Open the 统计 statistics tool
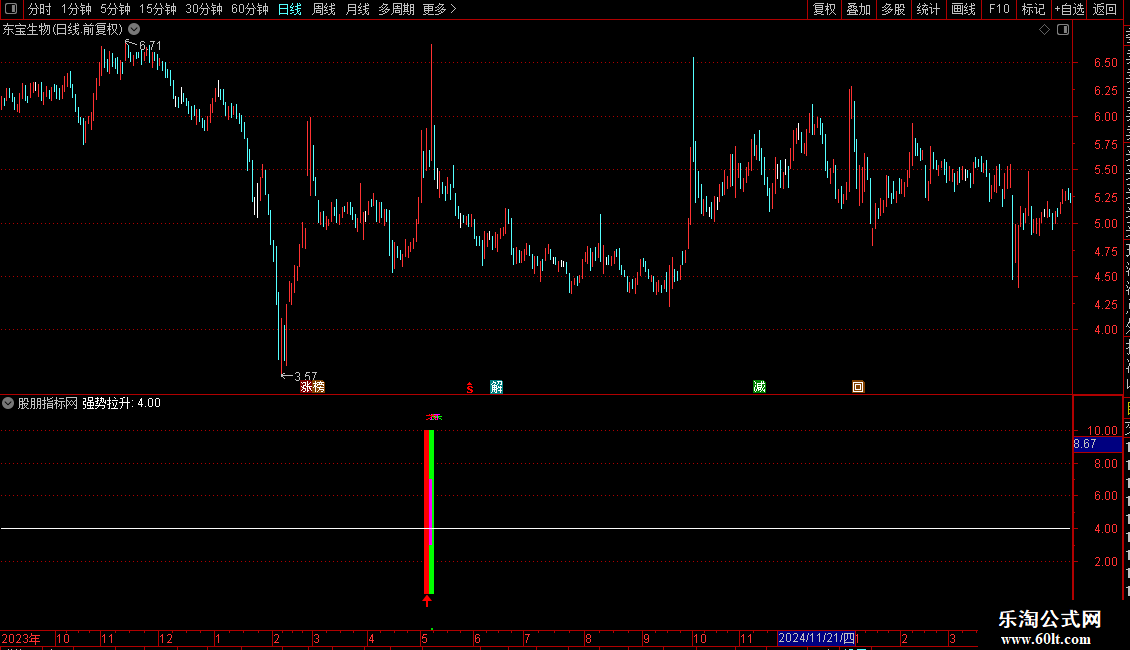This screenshot has width=1130, height=650. [x=927, y=9]
